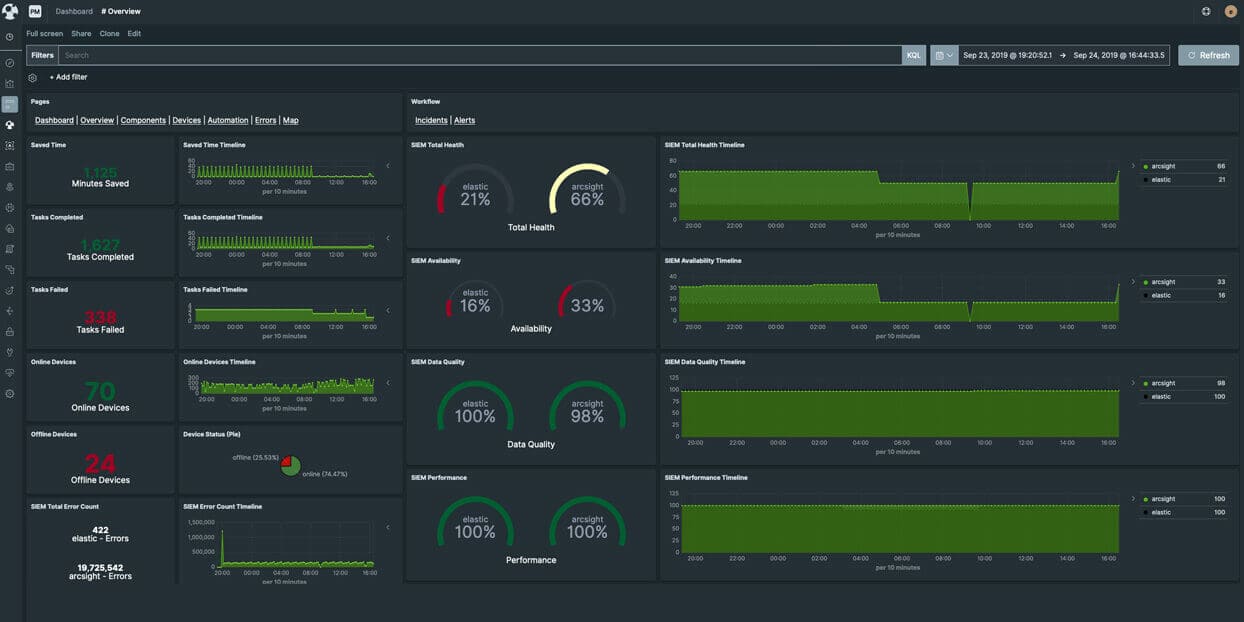This screenshot has height=622, width=1244.
Task: Click Share in the dashboard menu
Action: (x=81, y=33)
